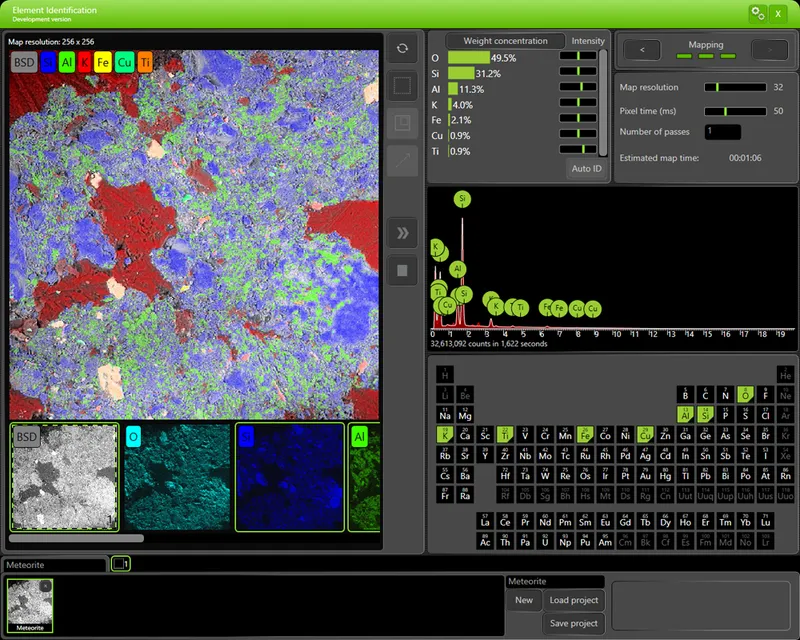800x640 pixels.
Task: Click the rescan/refresh icon beside the map
Action: point(403,48)
